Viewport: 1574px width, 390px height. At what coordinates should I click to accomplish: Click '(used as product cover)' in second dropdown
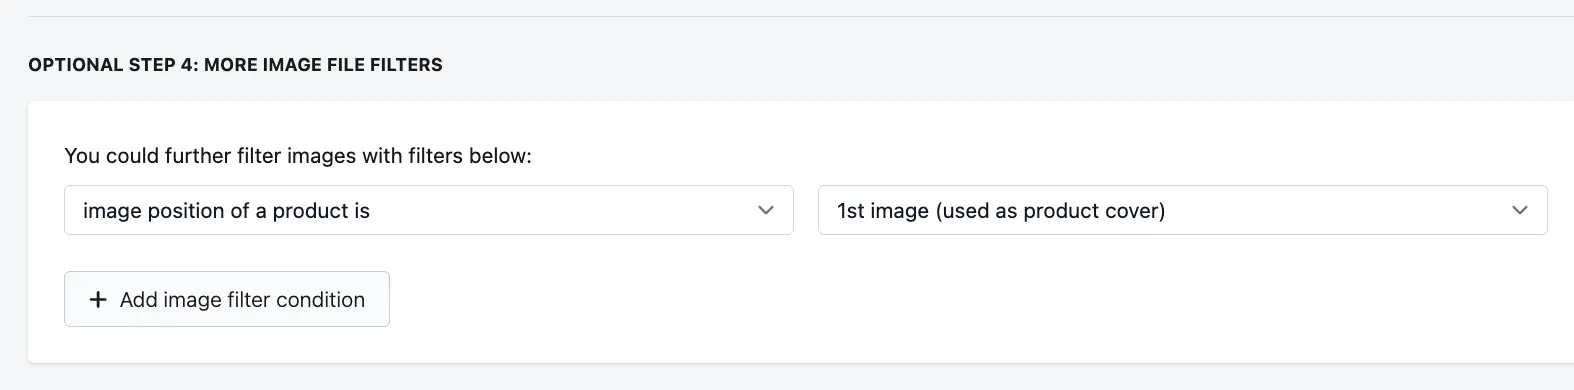pyautogui.click(x=1050, y=211)
